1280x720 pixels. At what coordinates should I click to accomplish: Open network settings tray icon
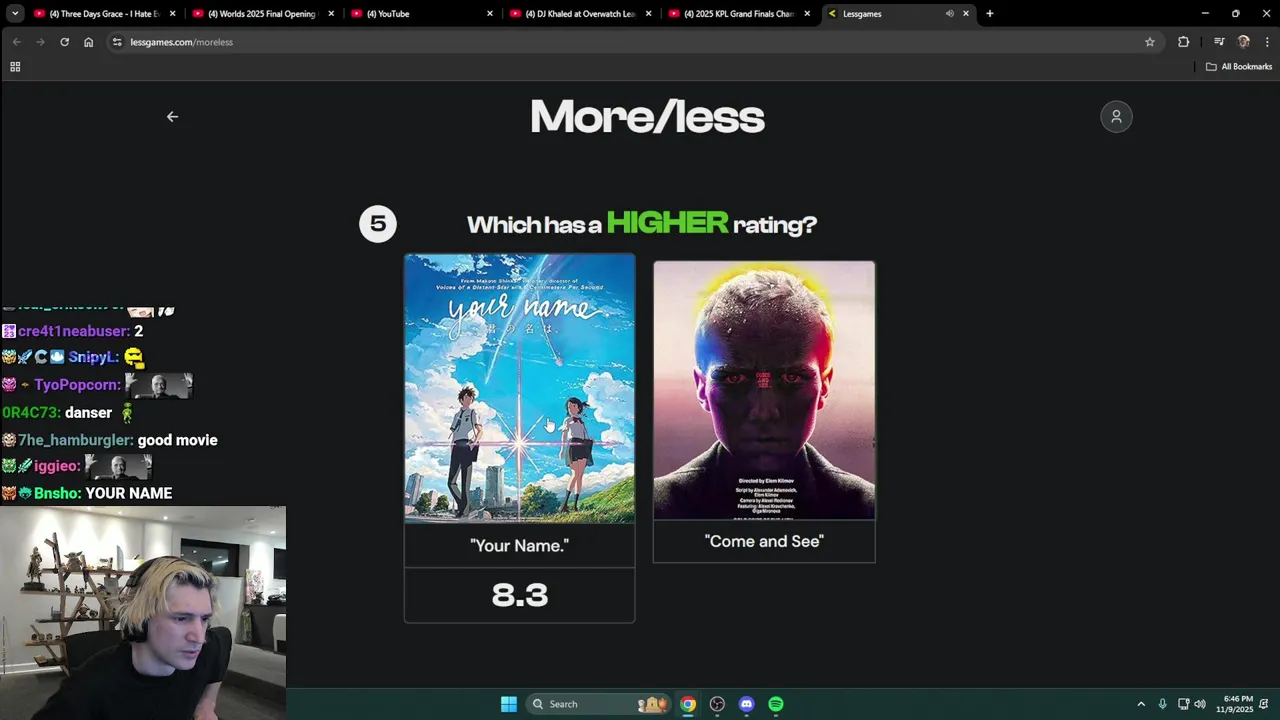pos(1183,704)
